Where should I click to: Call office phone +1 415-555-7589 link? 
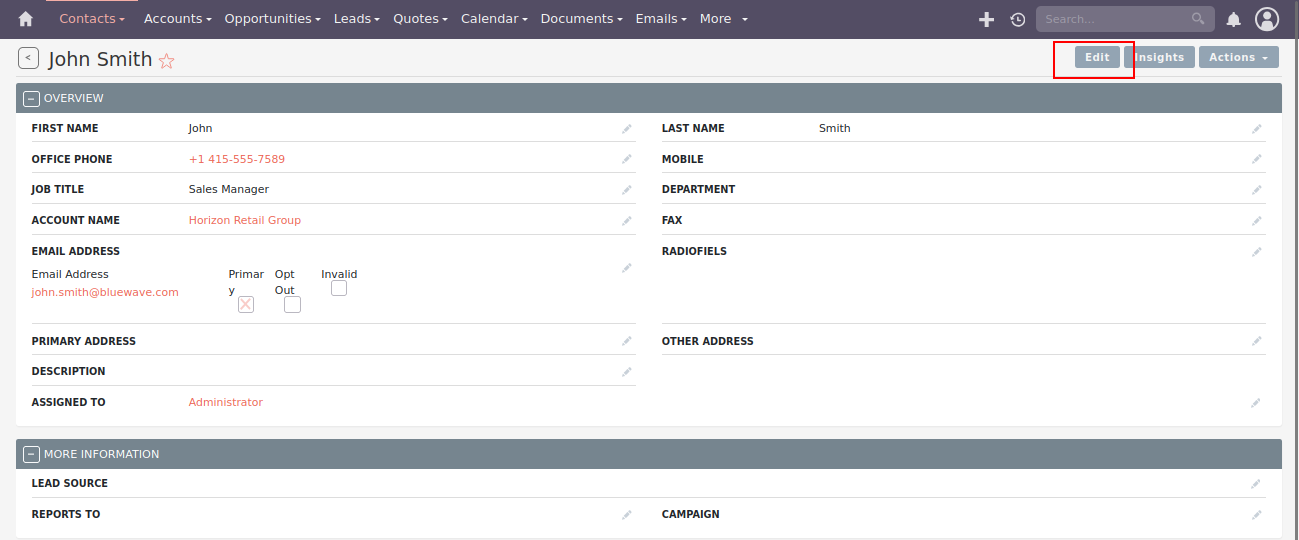[x=237, y=159]
